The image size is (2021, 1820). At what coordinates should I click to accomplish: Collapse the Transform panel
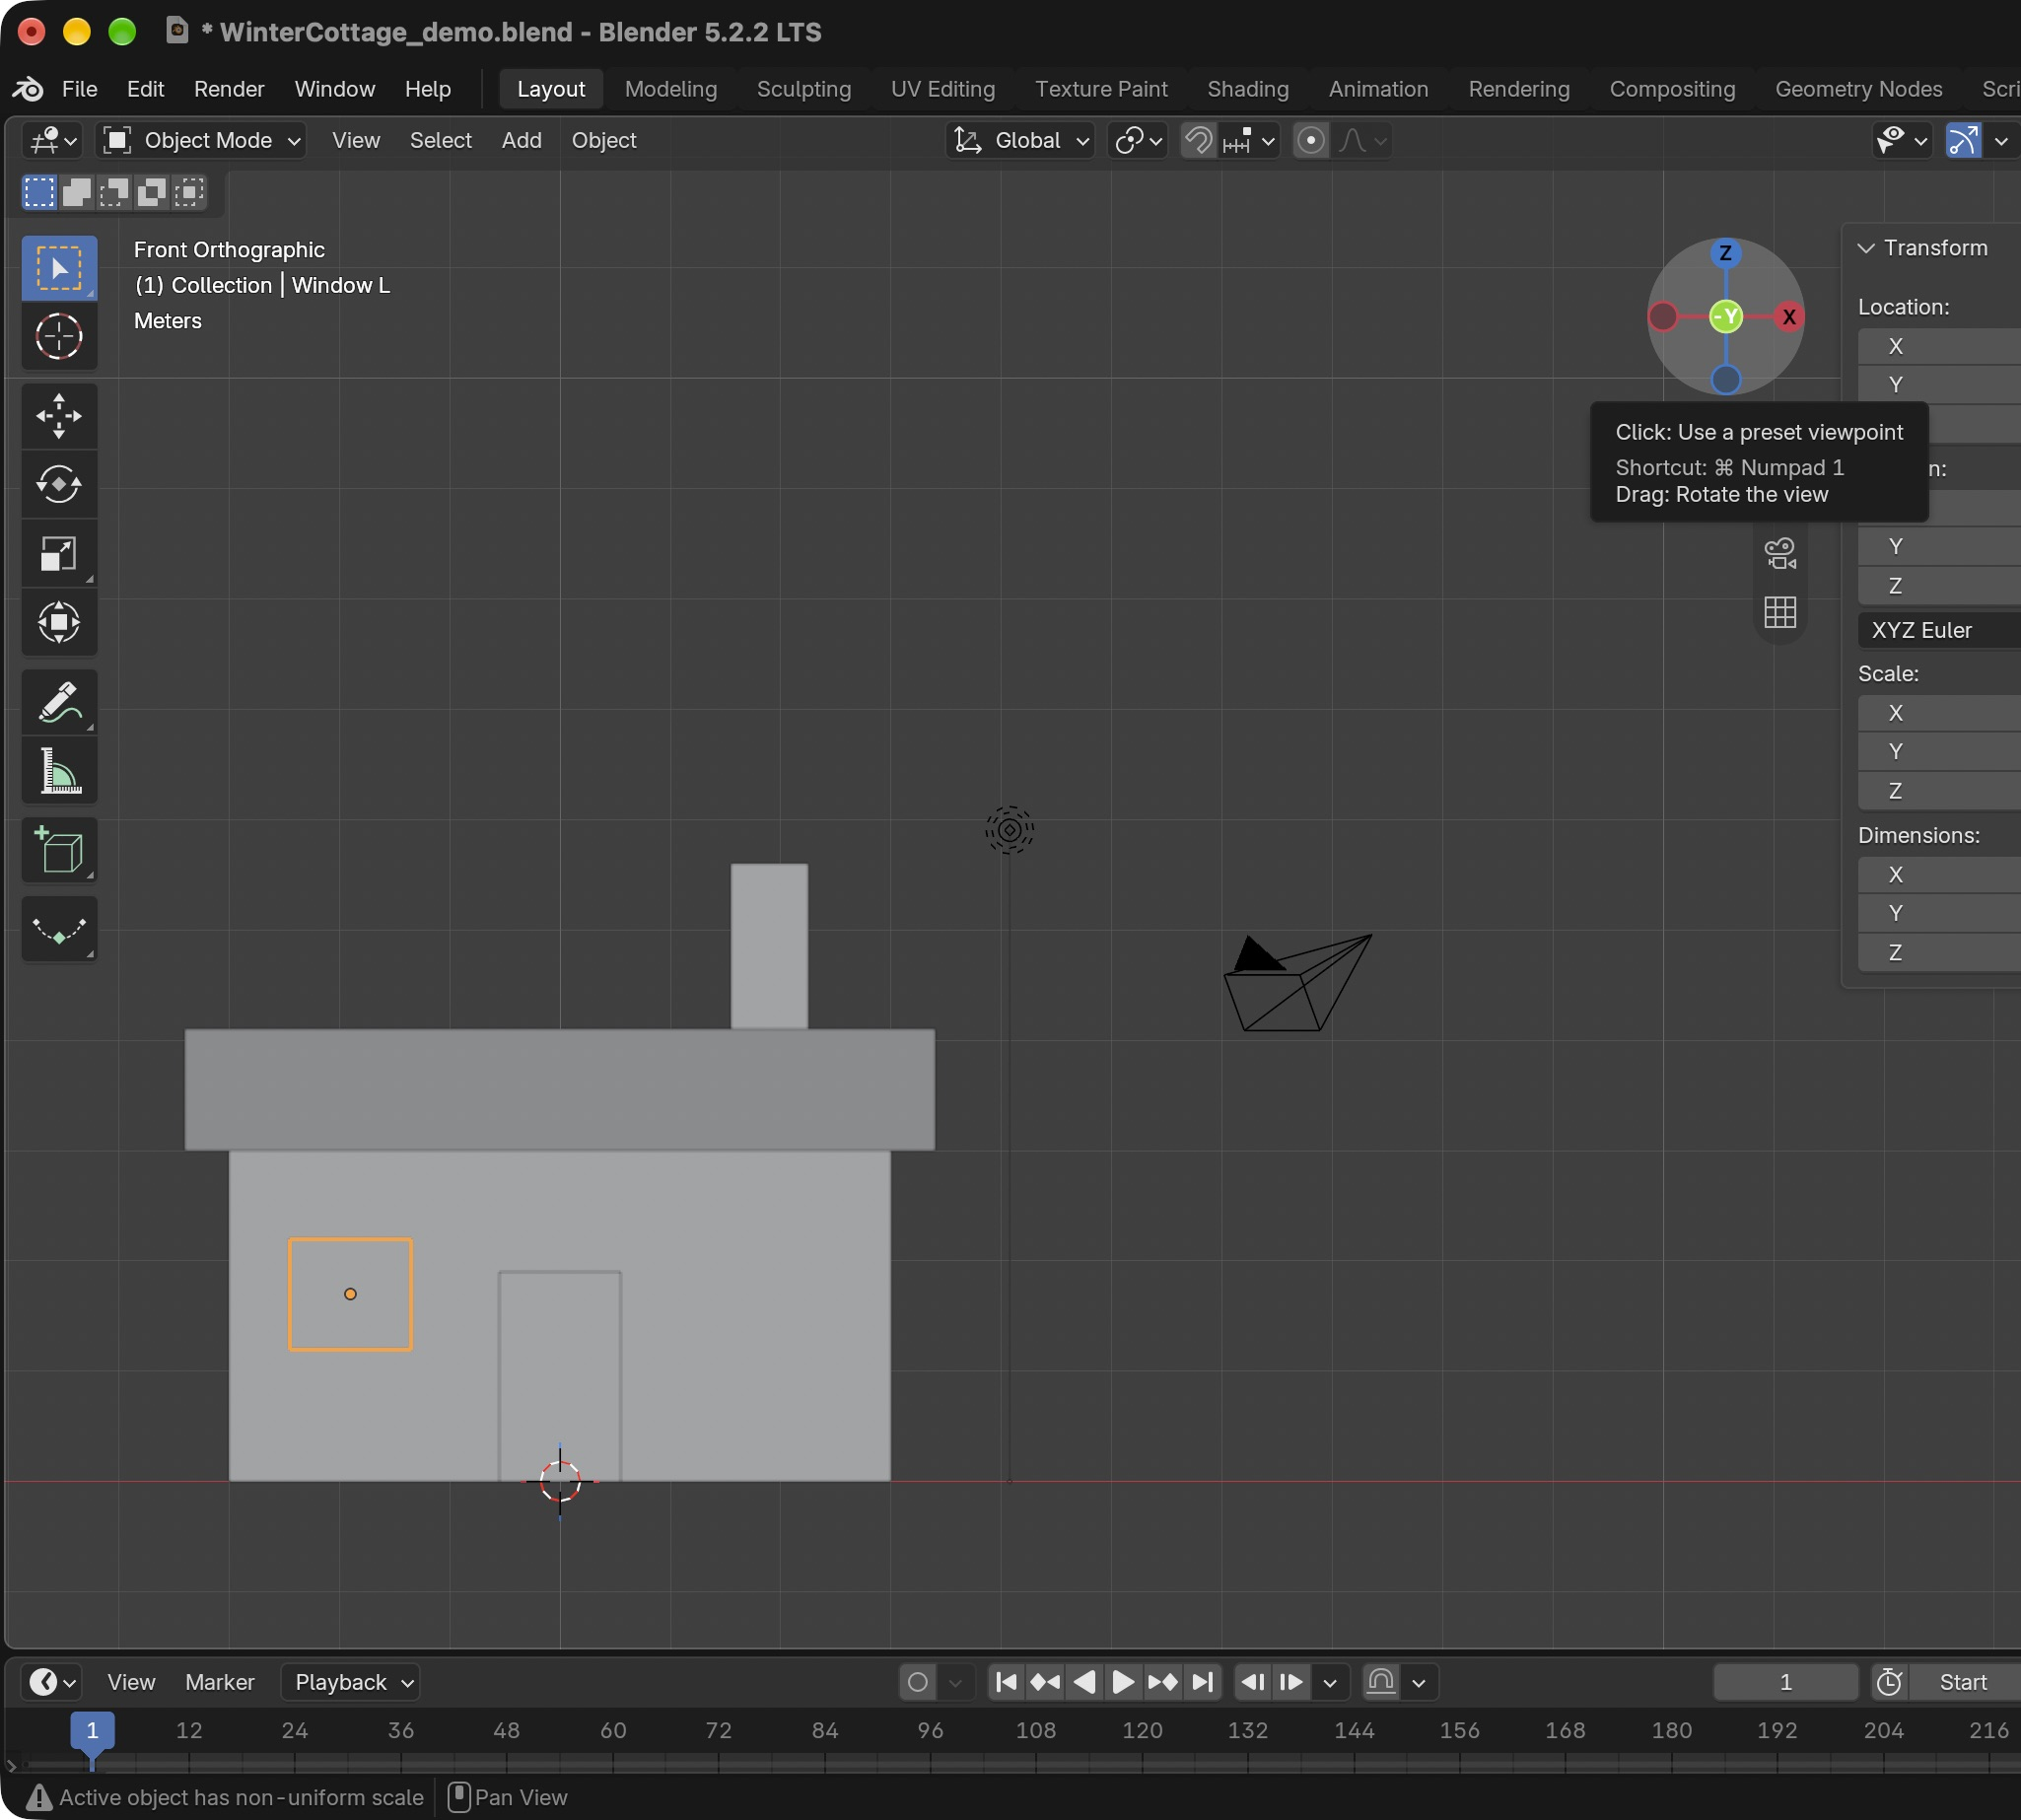(x=1866, y=248)
